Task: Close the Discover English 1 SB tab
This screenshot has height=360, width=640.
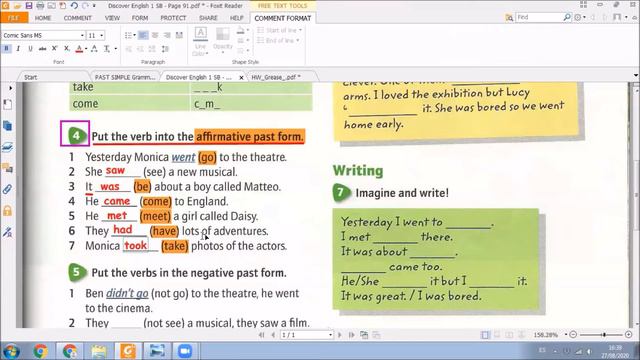Action: [x=241, y=77]
